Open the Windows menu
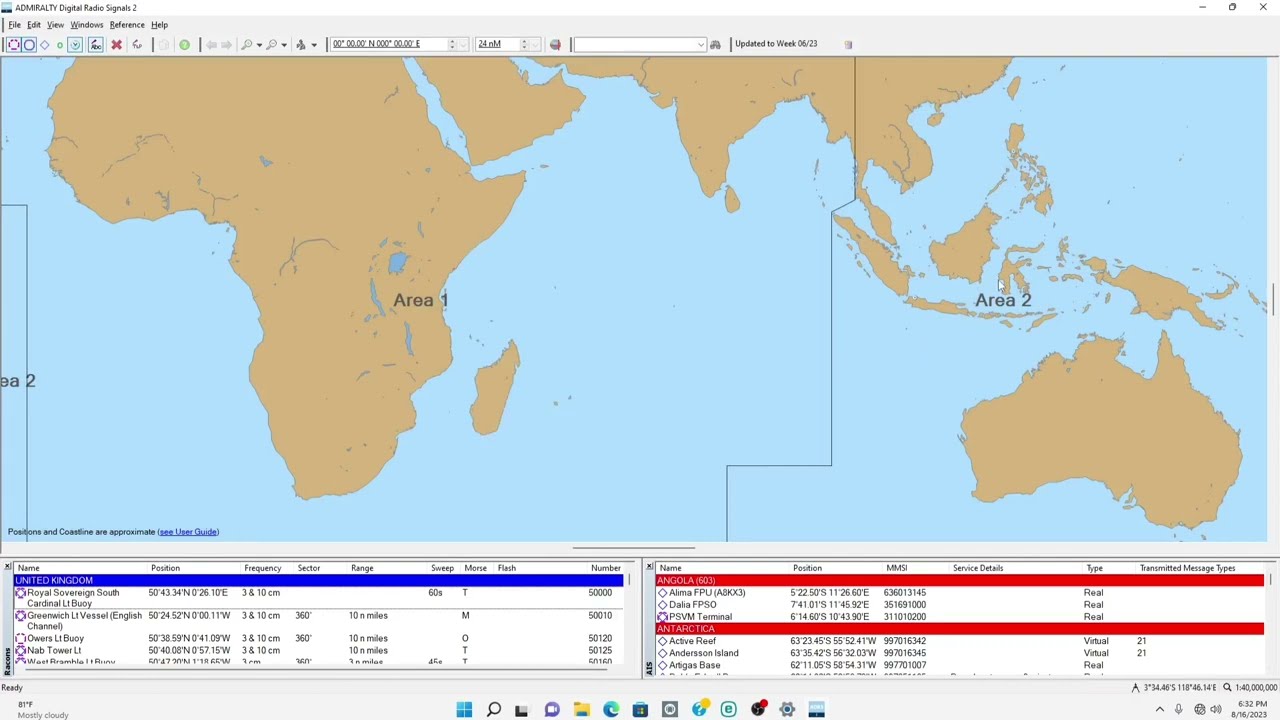The image size is (1280, 720). [86, 25]
